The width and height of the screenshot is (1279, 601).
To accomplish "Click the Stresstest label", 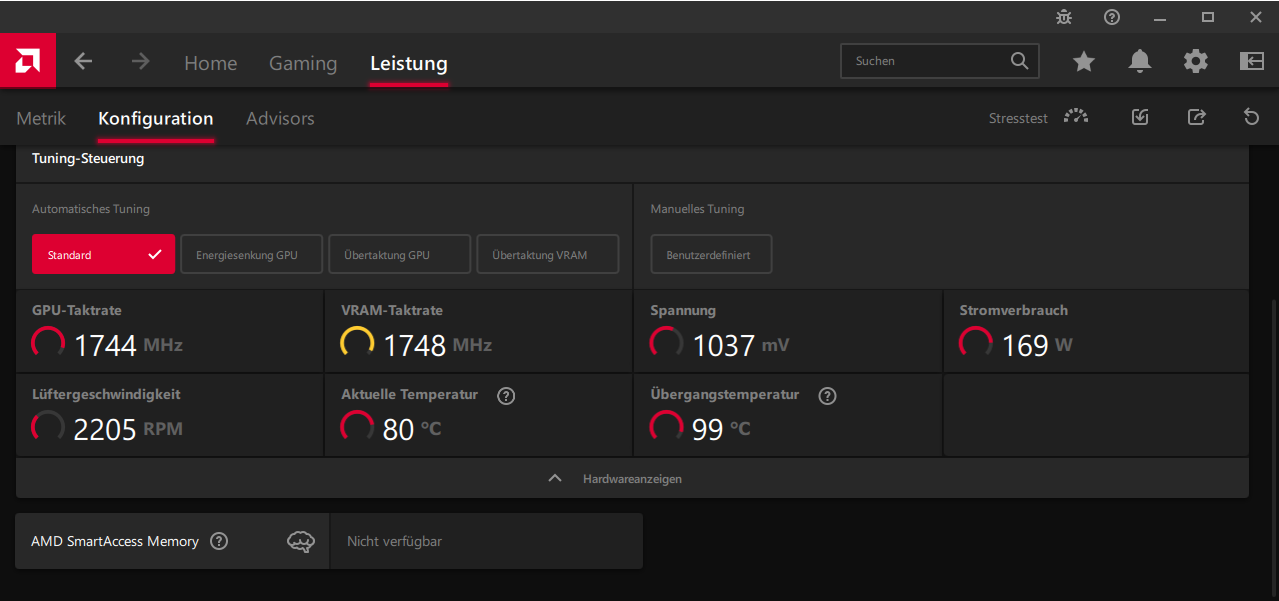I will (1018, 118).
